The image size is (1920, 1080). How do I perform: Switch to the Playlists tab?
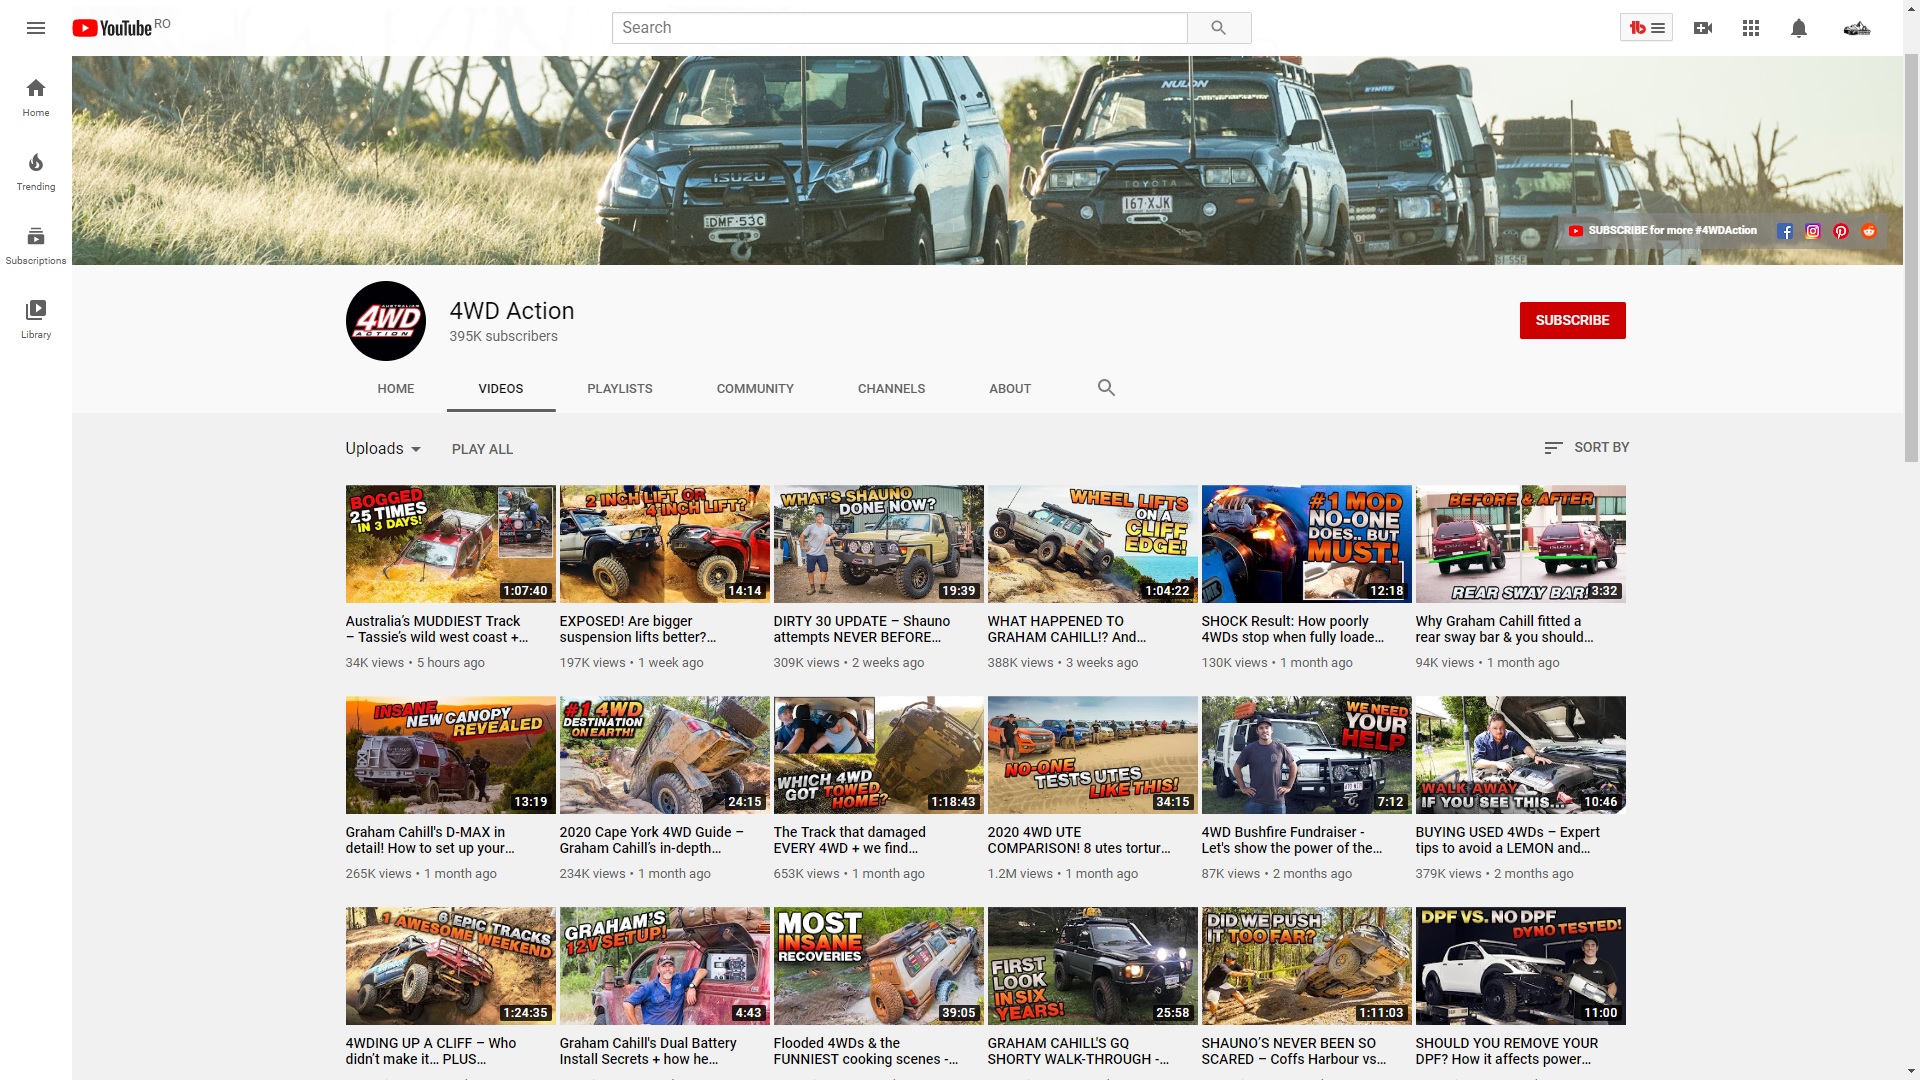[619, 389]
